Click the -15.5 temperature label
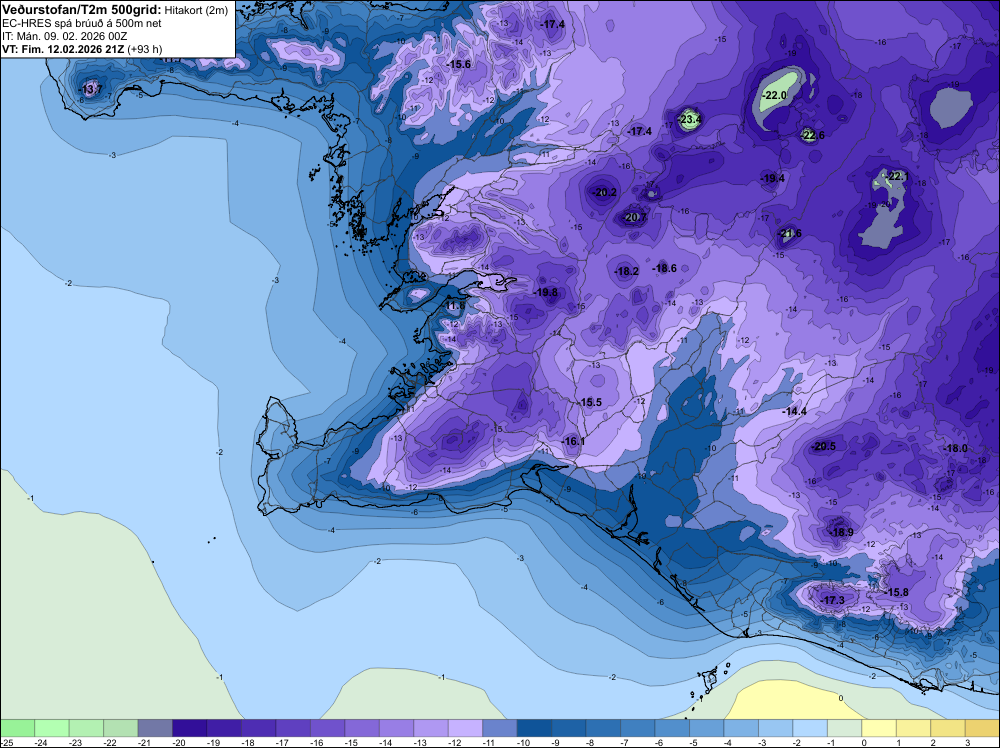The image size is (1000, 748). (591, 402)
